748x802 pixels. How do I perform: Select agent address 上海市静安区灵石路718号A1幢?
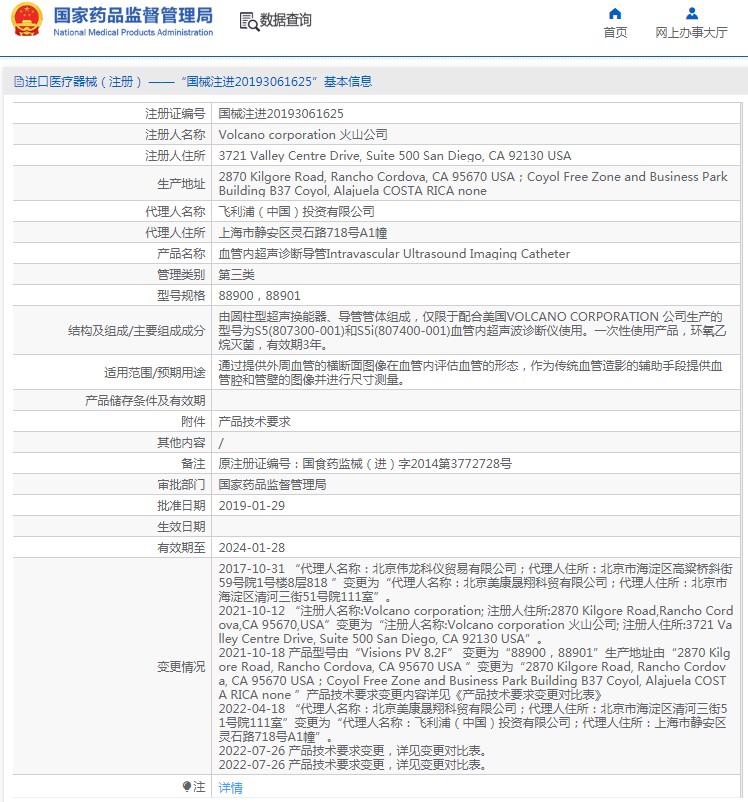[x=302, y=233]
